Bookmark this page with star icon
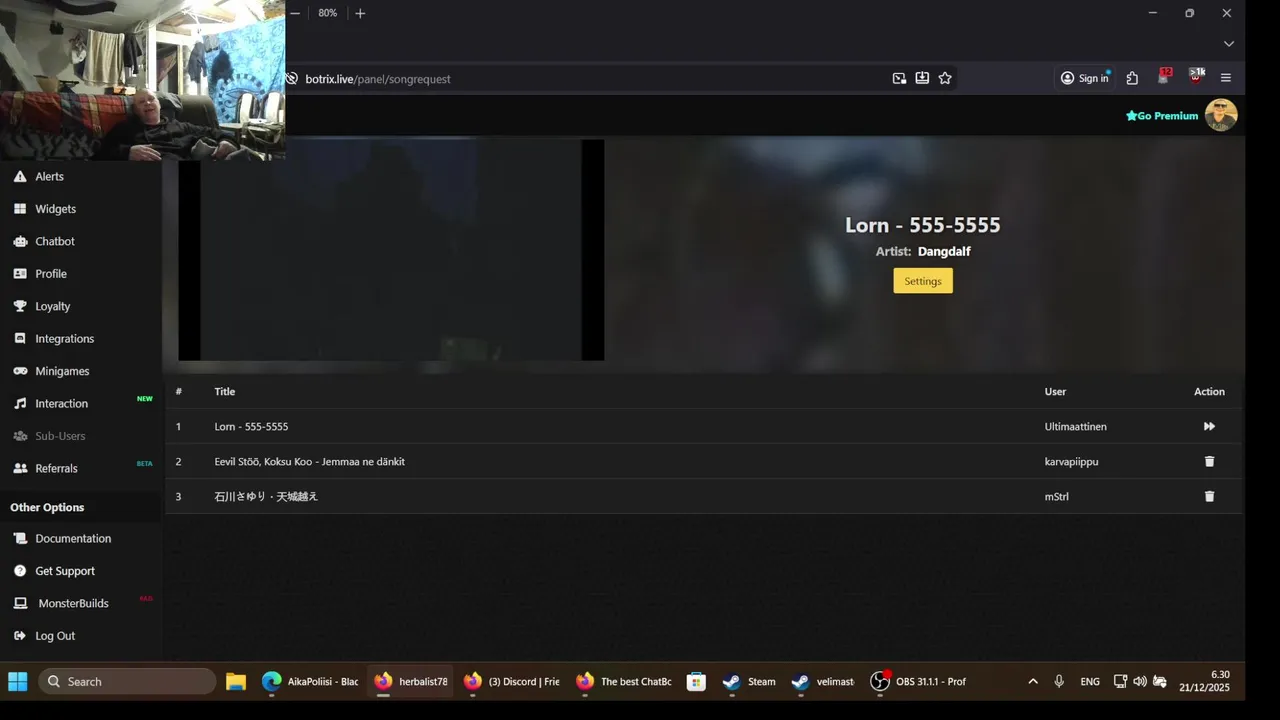 coord(945,78)
